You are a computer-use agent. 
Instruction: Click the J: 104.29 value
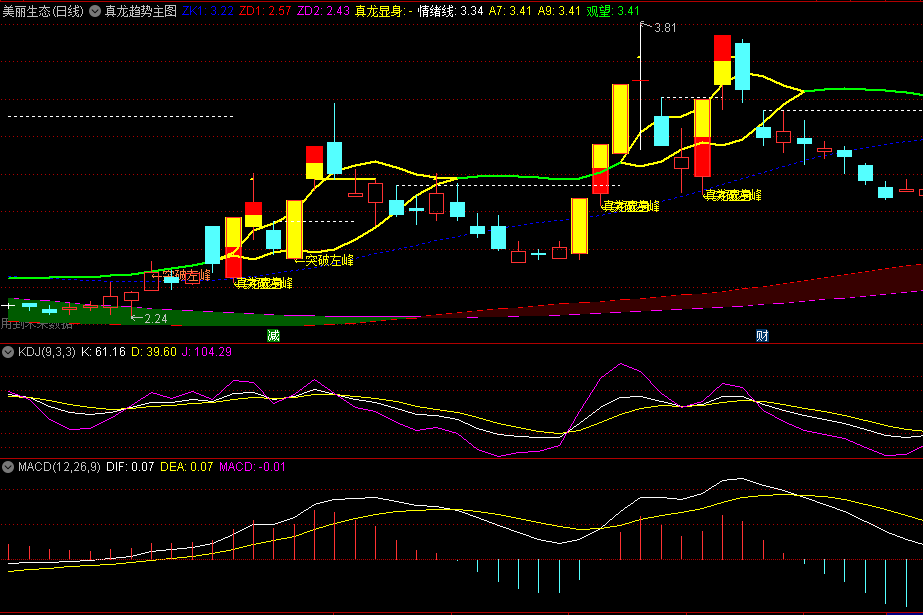[x=207, y=352]
